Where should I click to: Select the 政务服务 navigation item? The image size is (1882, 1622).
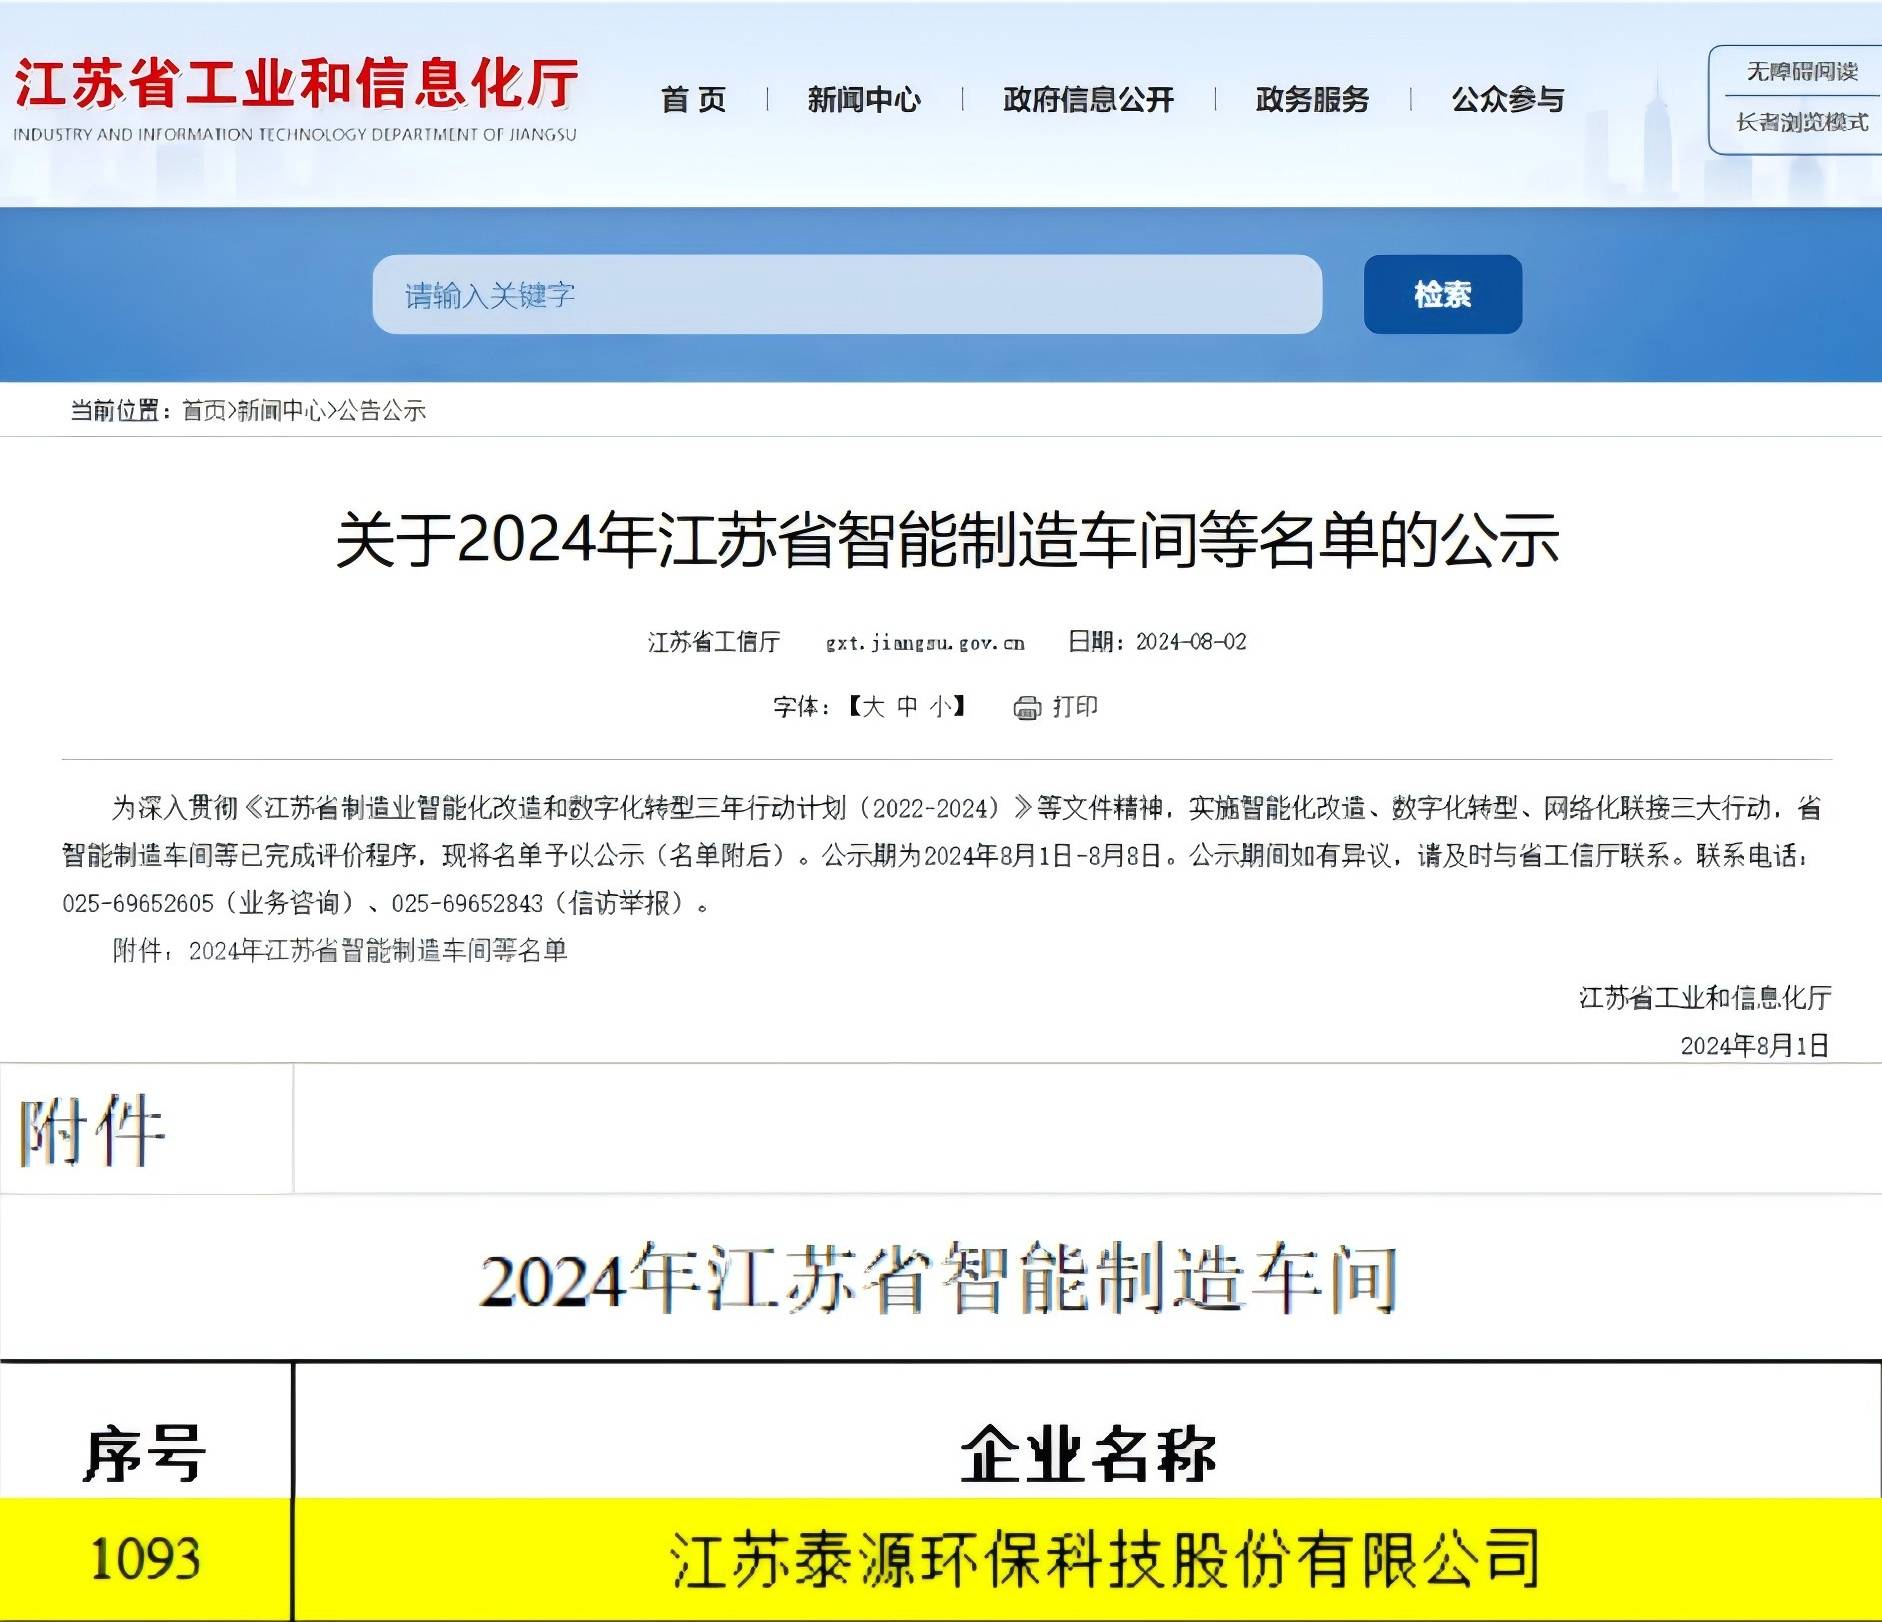[x=1312, y=100]
